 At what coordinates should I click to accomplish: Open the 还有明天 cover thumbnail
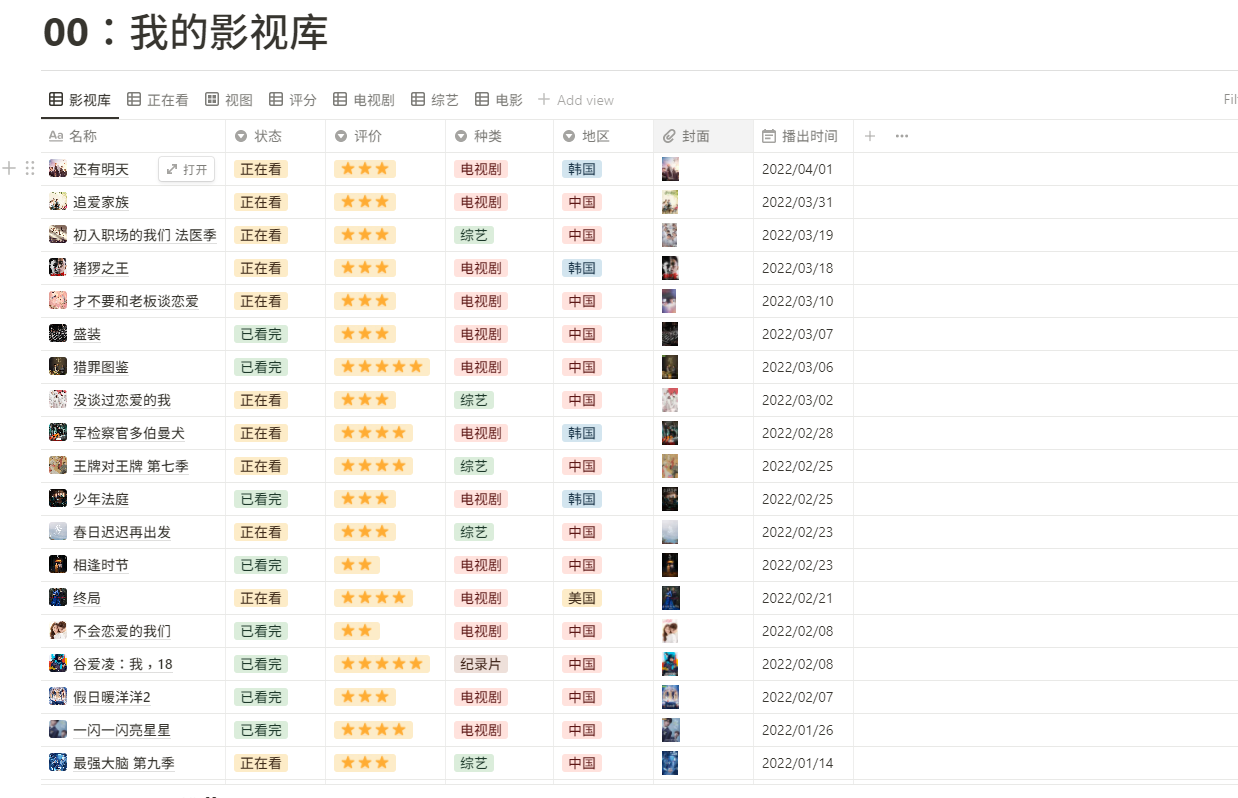[670, 169]
